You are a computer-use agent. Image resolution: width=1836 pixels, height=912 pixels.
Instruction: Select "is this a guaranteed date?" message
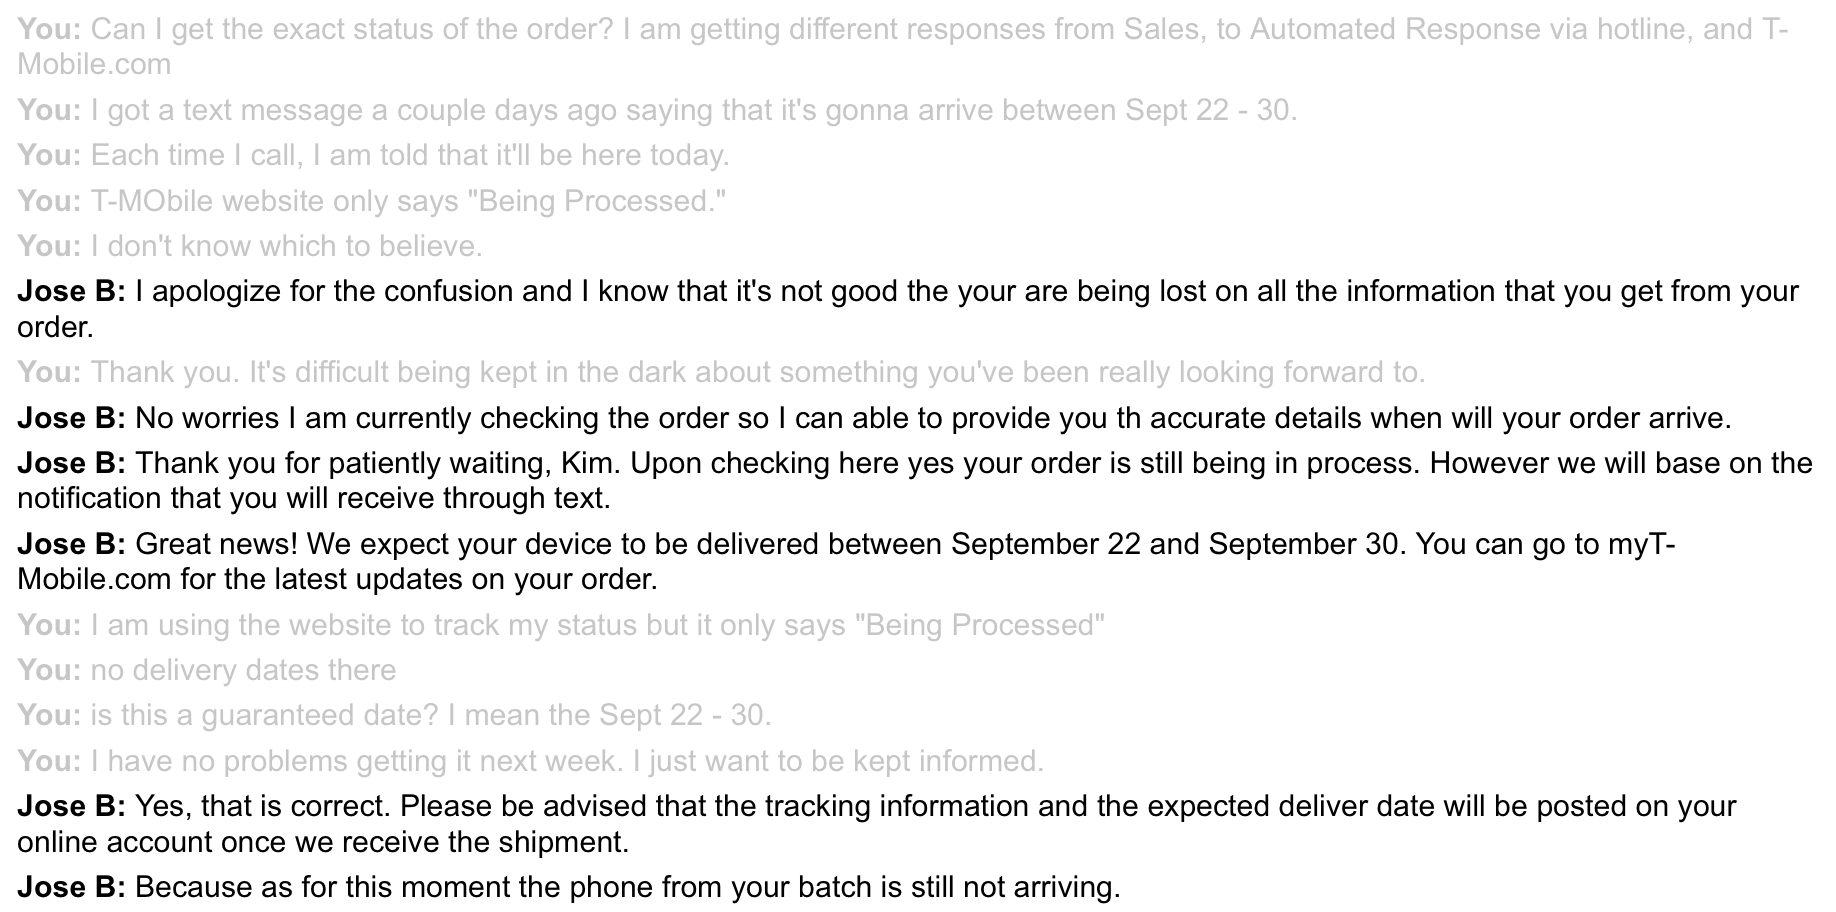(x=395, y=715)
